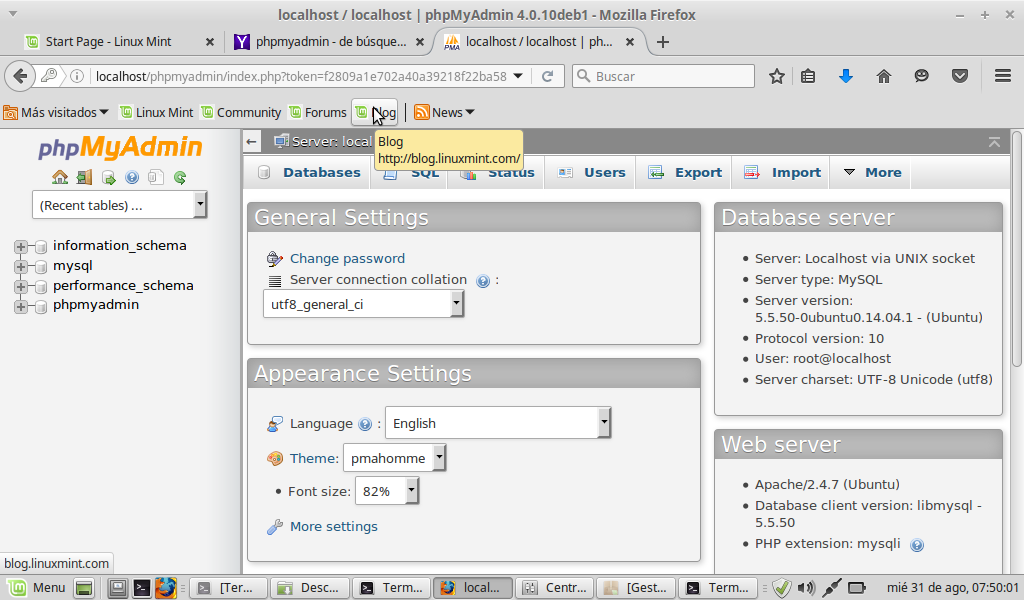The image size is (1024, 600).
Task: Click the help icon beside PHP extension mysqli
Action: (917, 545)
